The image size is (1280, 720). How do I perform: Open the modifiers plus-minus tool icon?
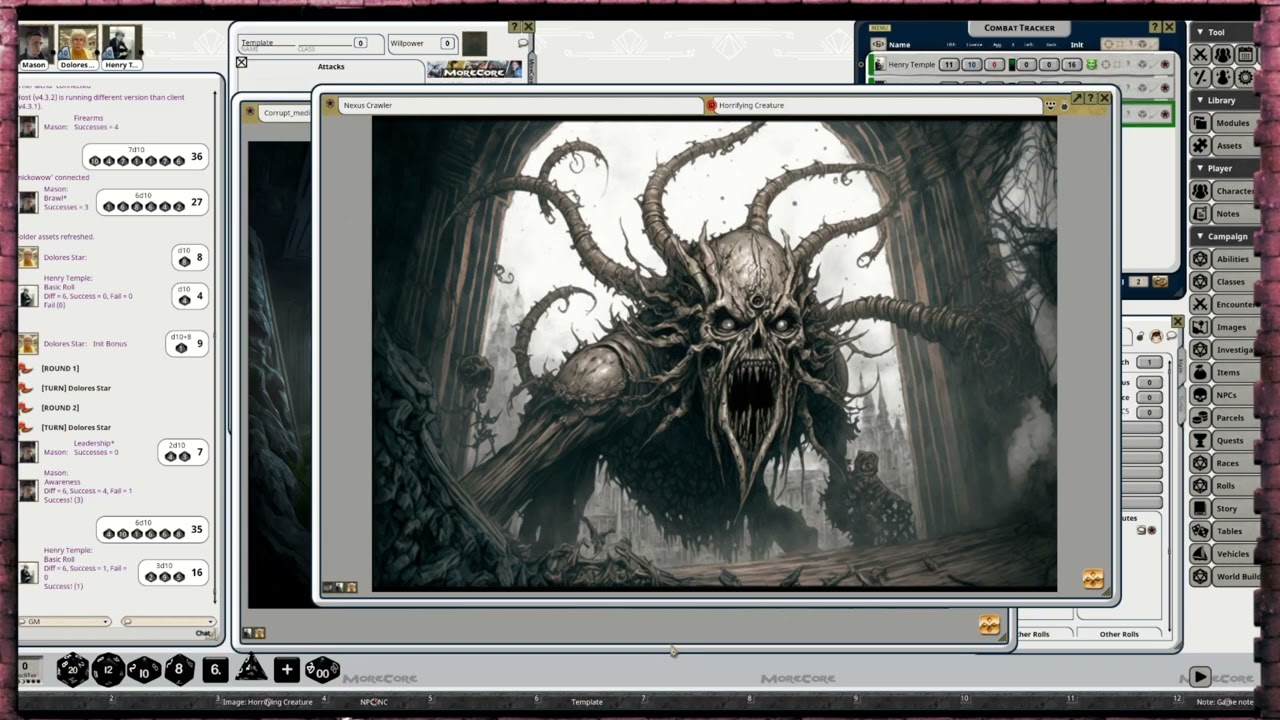[1200, 77]
